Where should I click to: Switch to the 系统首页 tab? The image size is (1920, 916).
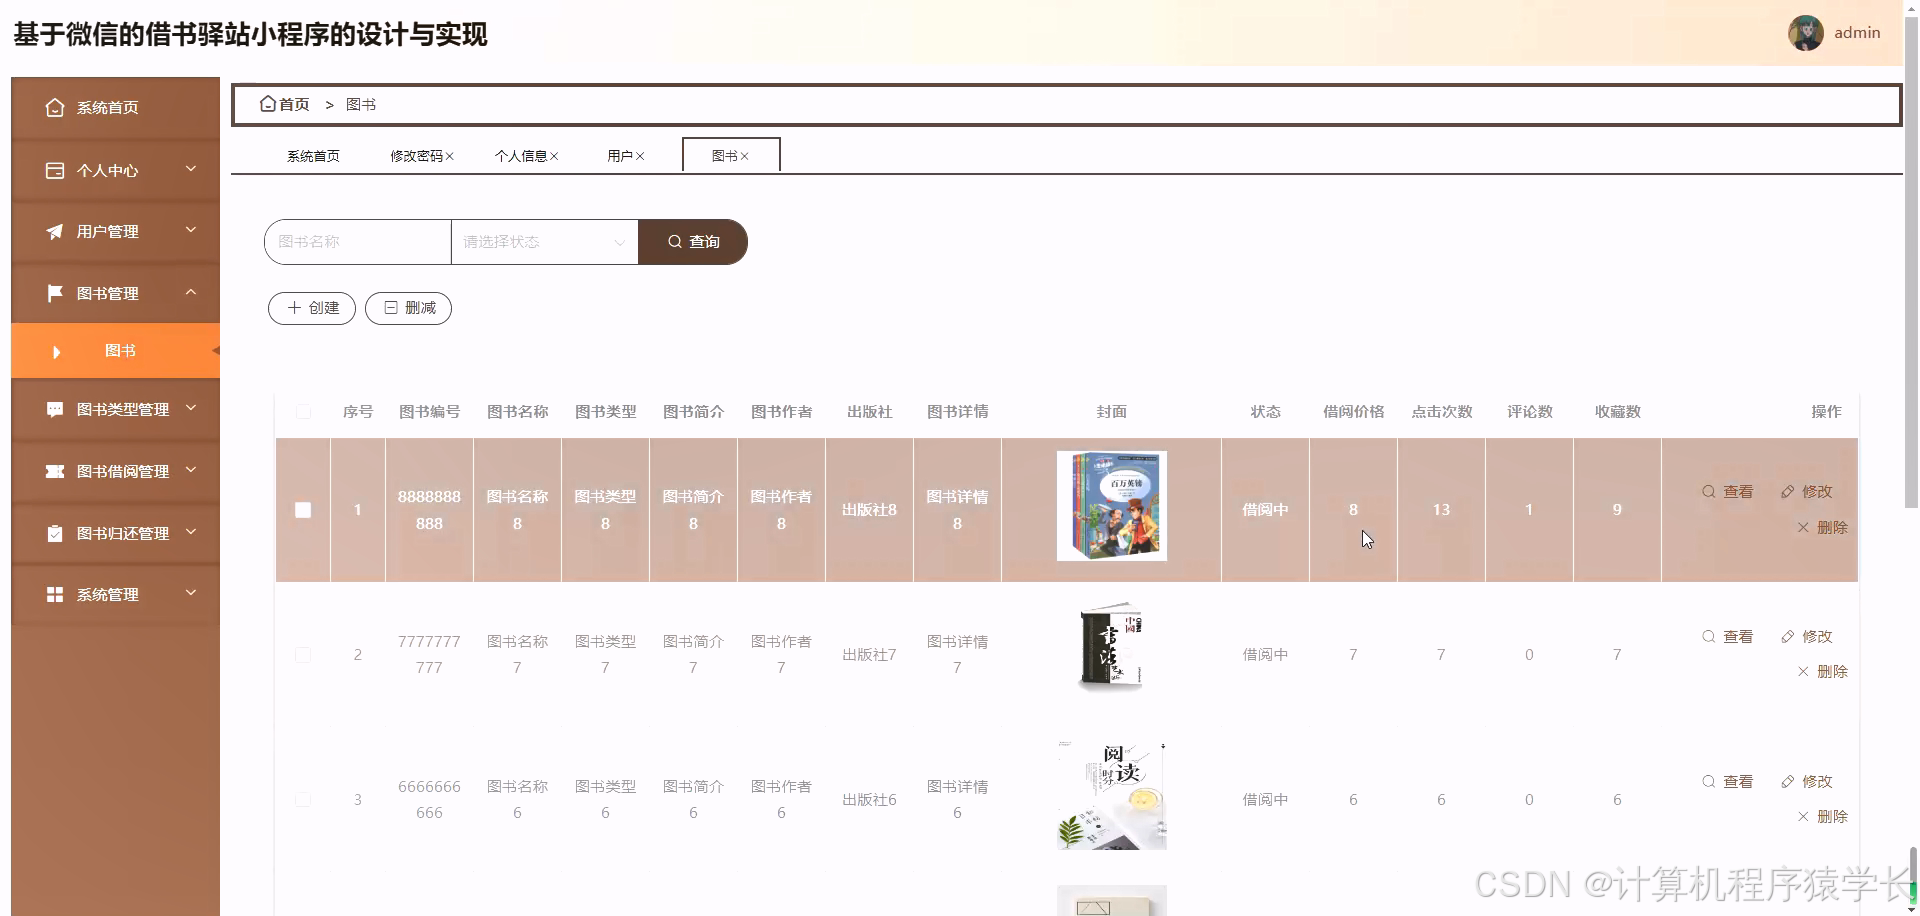point(313,156)
